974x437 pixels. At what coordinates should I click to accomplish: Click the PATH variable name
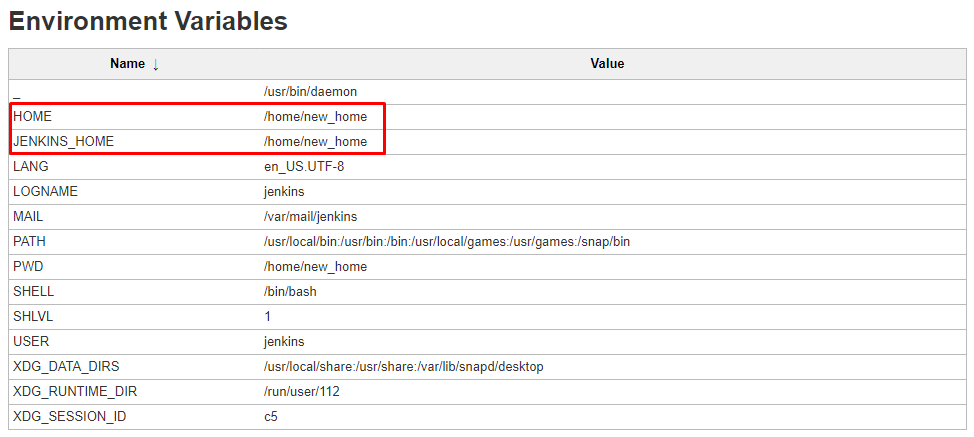(30, 242)
